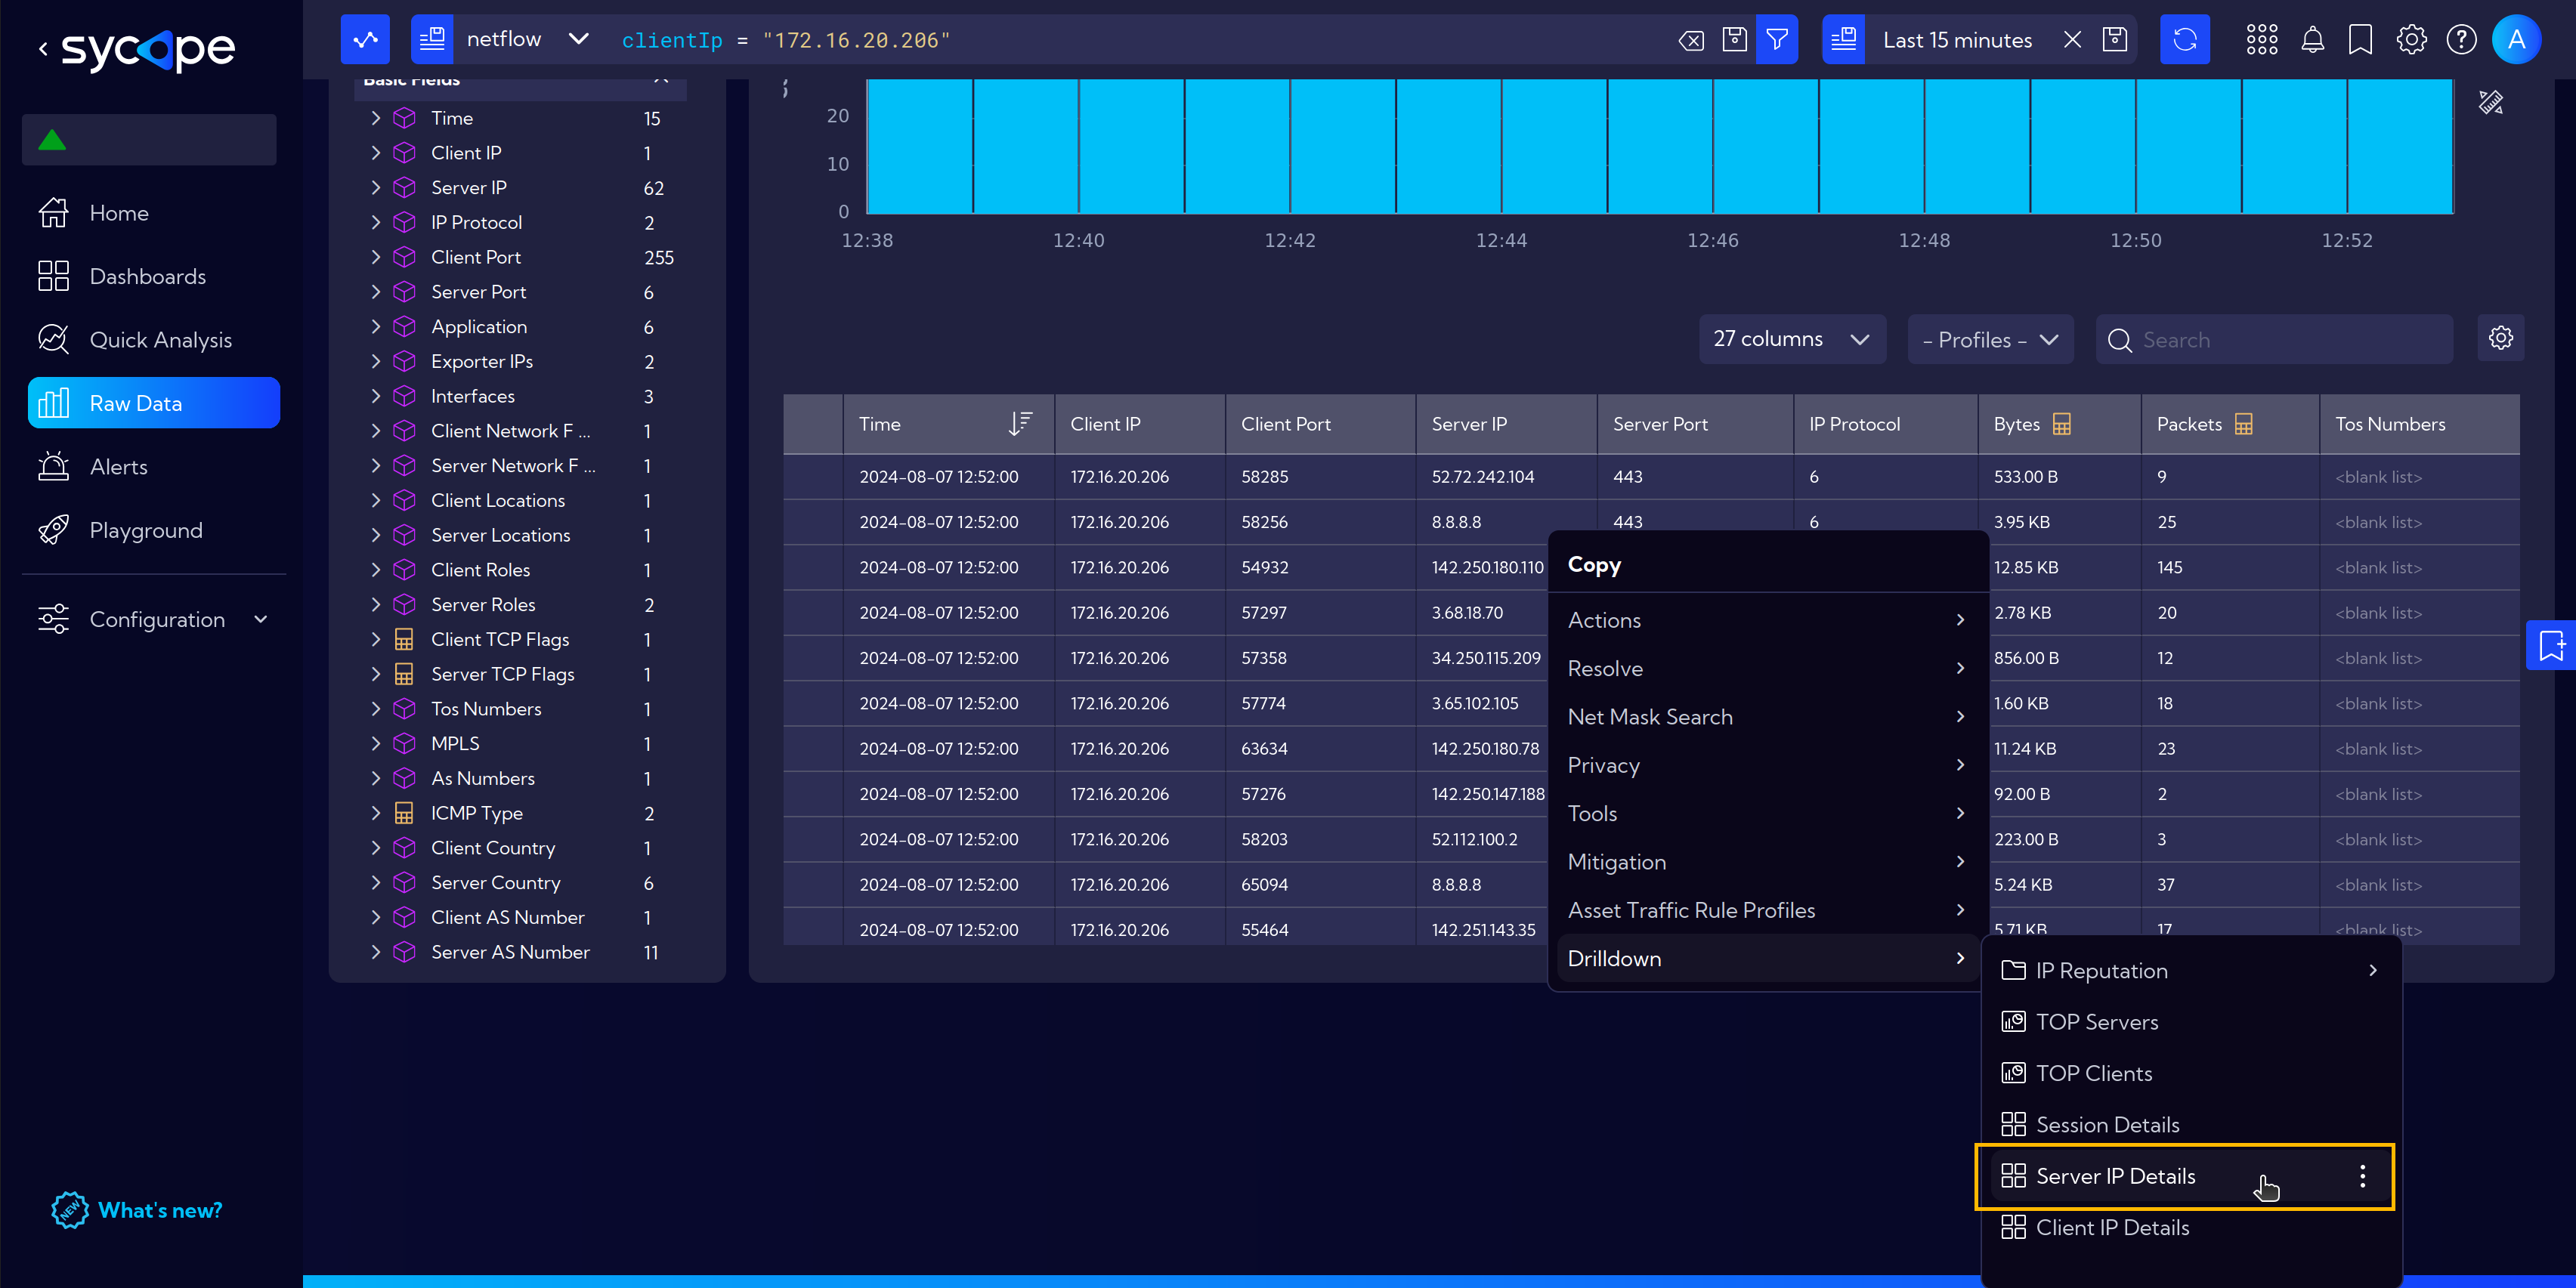Save the time range icon

coord(2115,40)
